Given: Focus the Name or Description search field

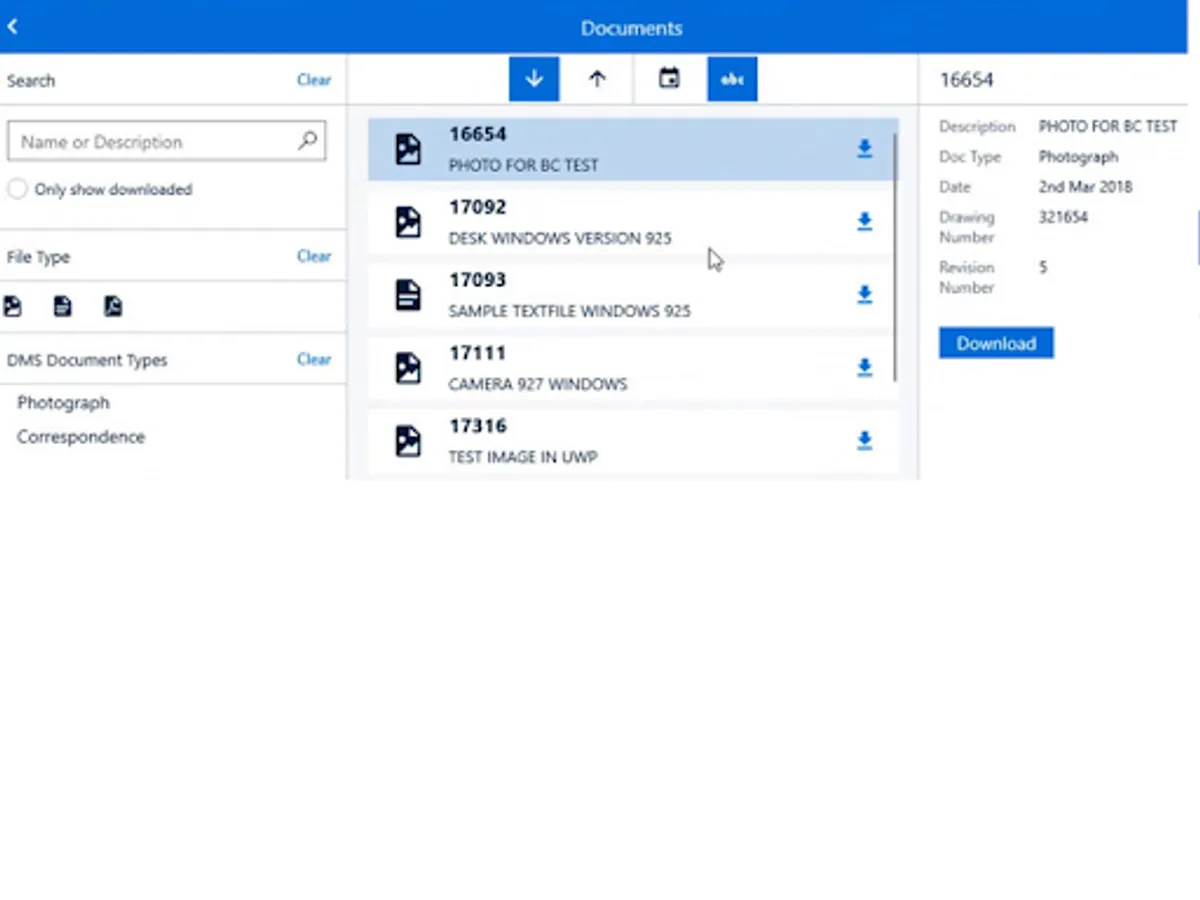Looking at the screenshot, I should (x=167, y=142).
